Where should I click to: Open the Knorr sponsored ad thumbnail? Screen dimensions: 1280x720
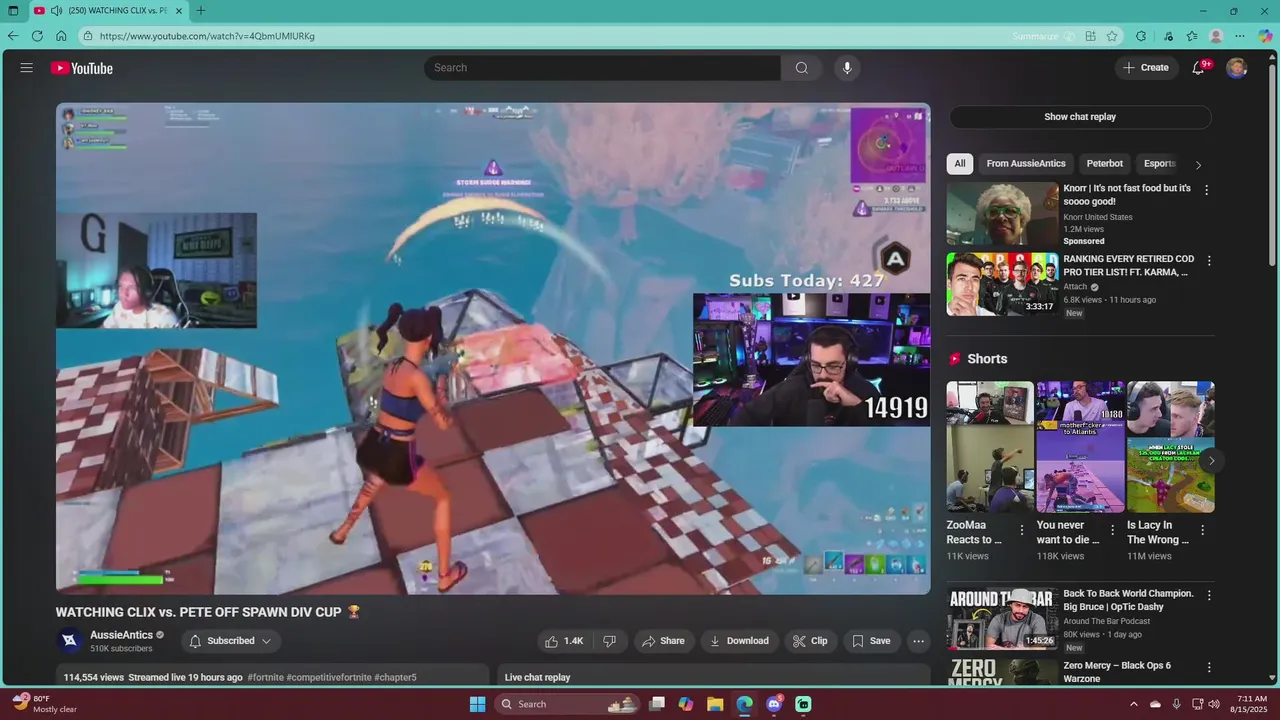1002,213
